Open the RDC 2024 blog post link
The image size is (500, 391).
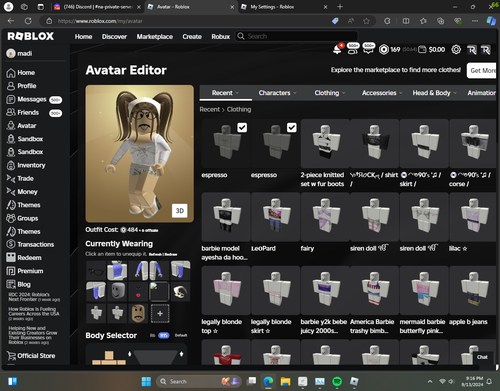(x=34, y=297)
